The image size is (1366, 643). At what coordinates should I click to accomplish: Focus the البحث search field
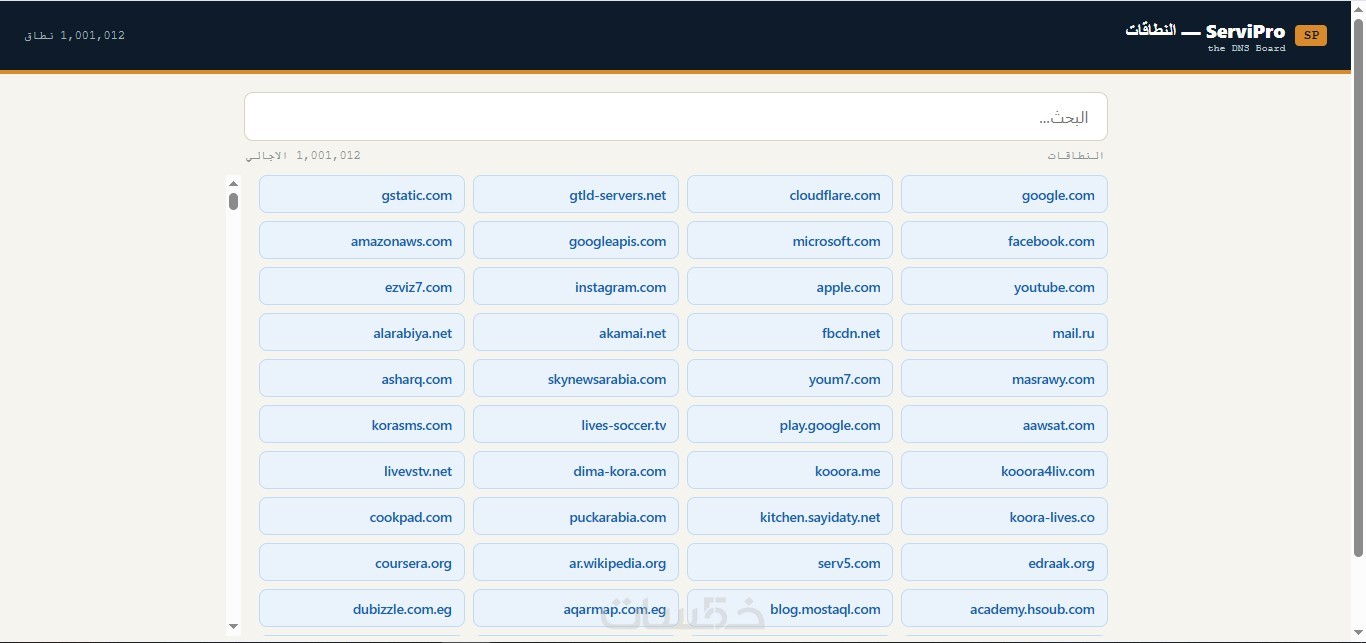tap(676, 117)
